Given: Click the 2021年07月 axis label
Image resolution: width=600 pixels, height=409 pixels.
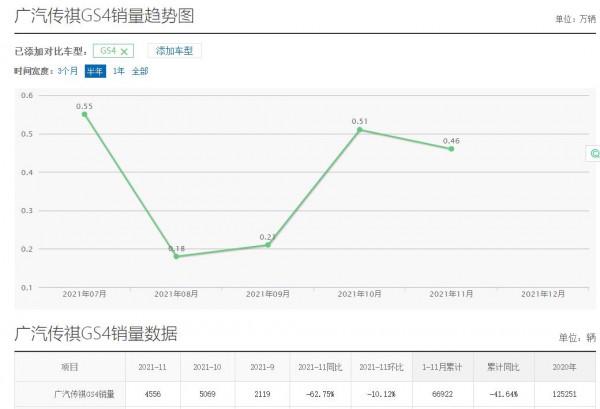Looking at the screenshot, I should 84,294.
